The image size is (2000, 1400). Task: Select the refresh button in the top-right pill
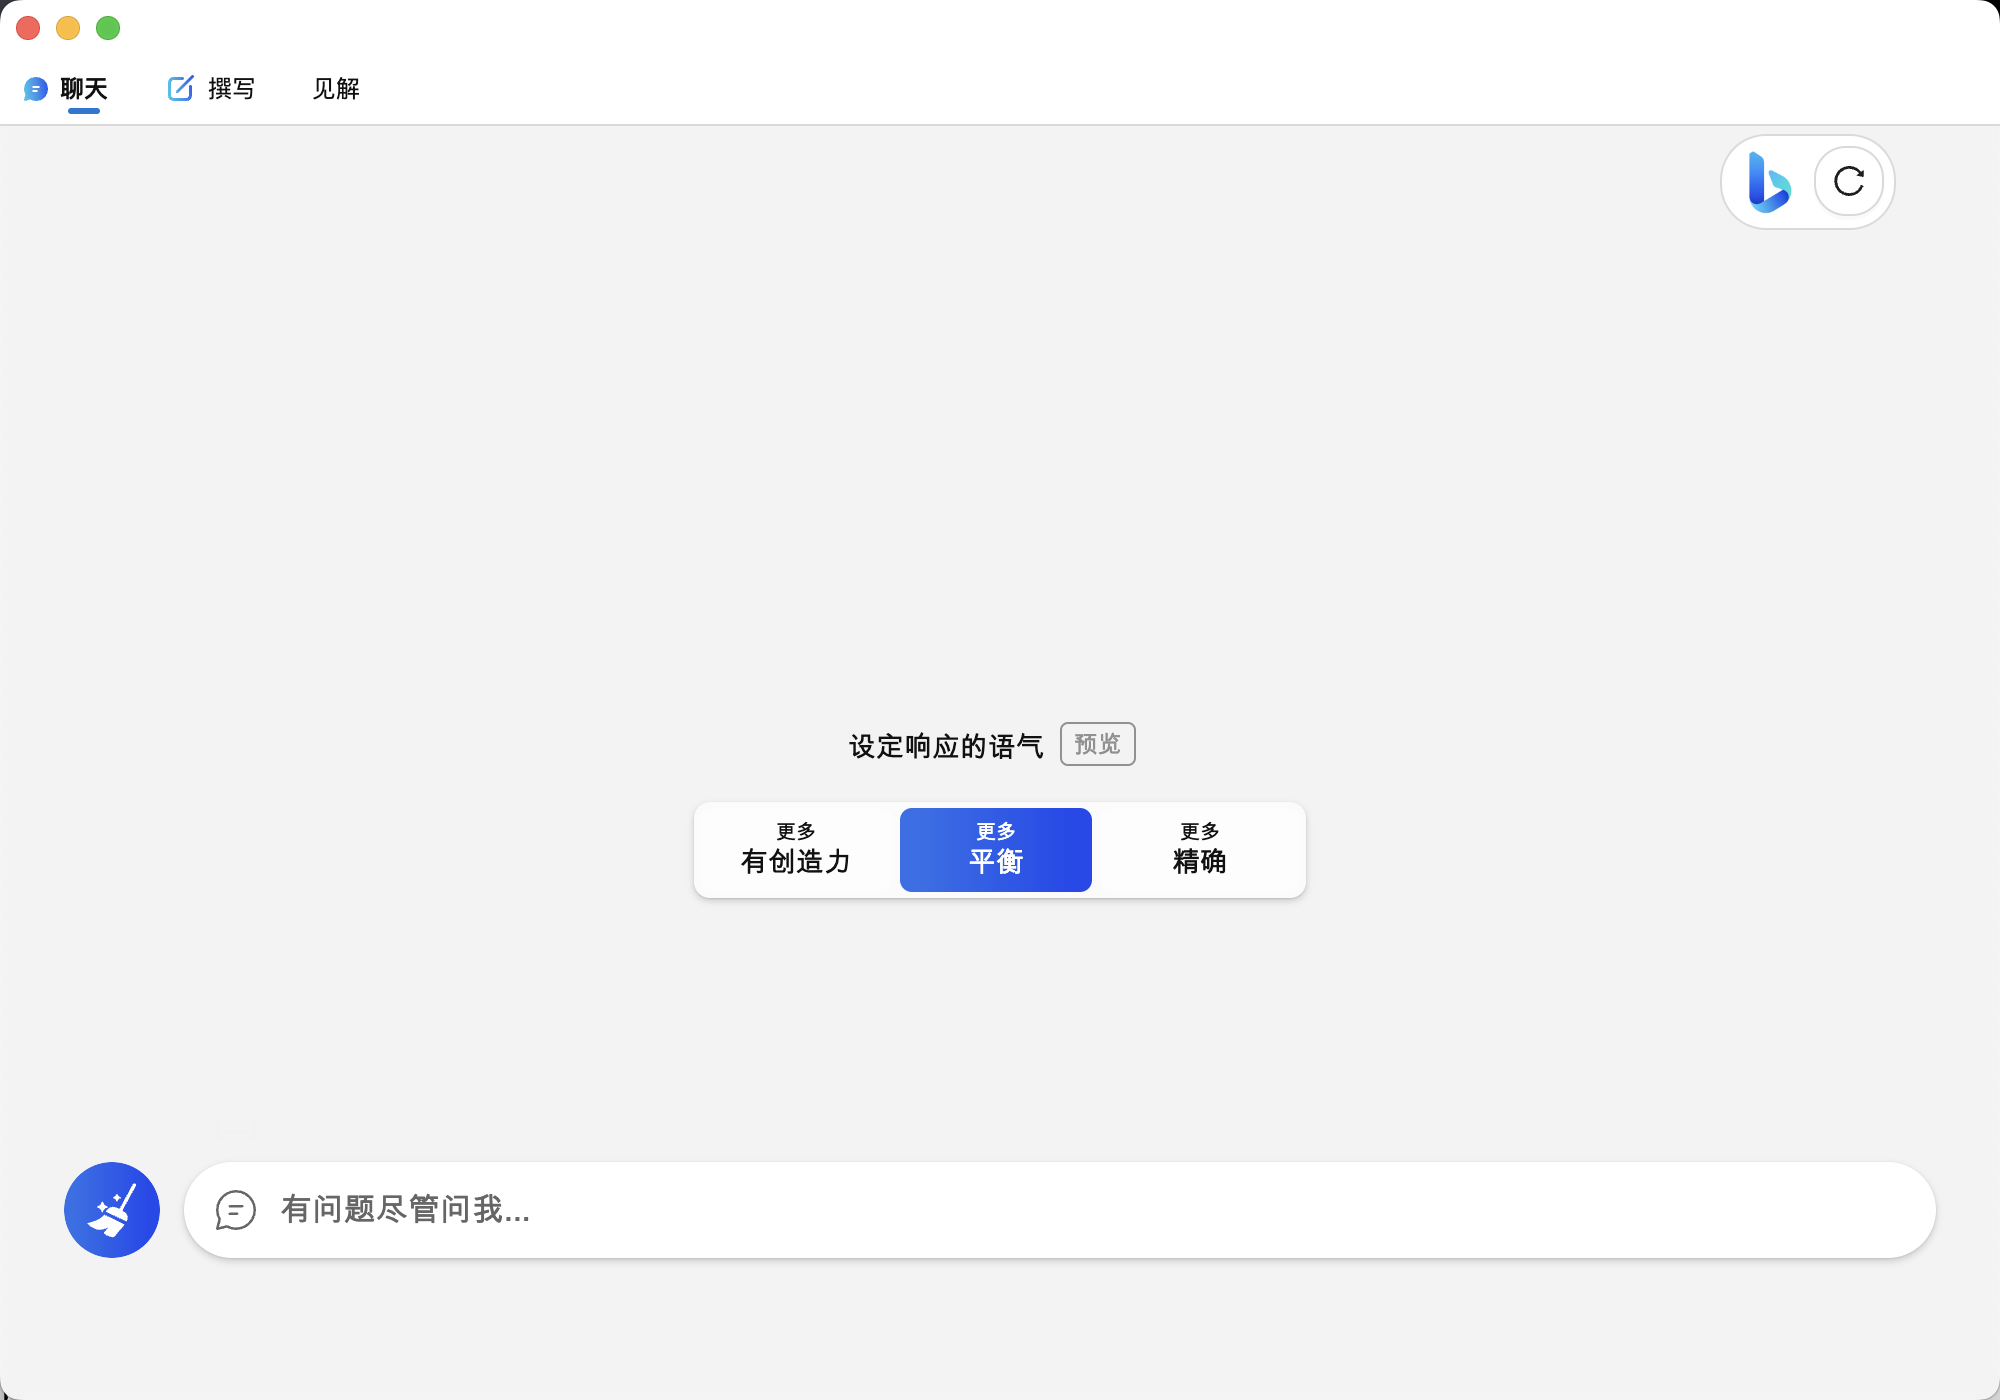point(1849,182)
